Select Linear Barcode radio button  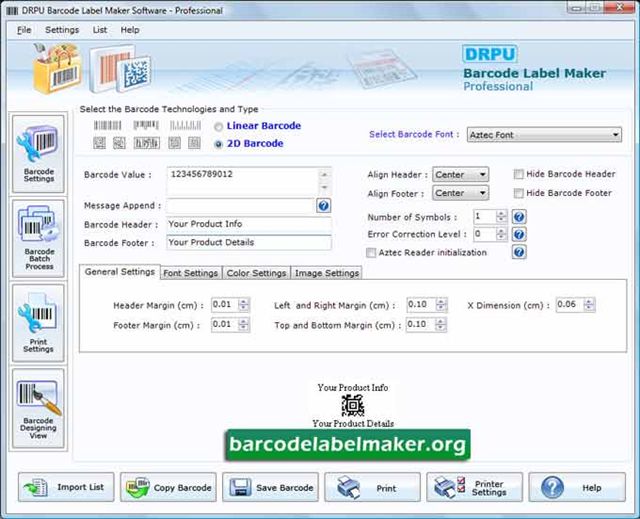(x=218, y=127)
